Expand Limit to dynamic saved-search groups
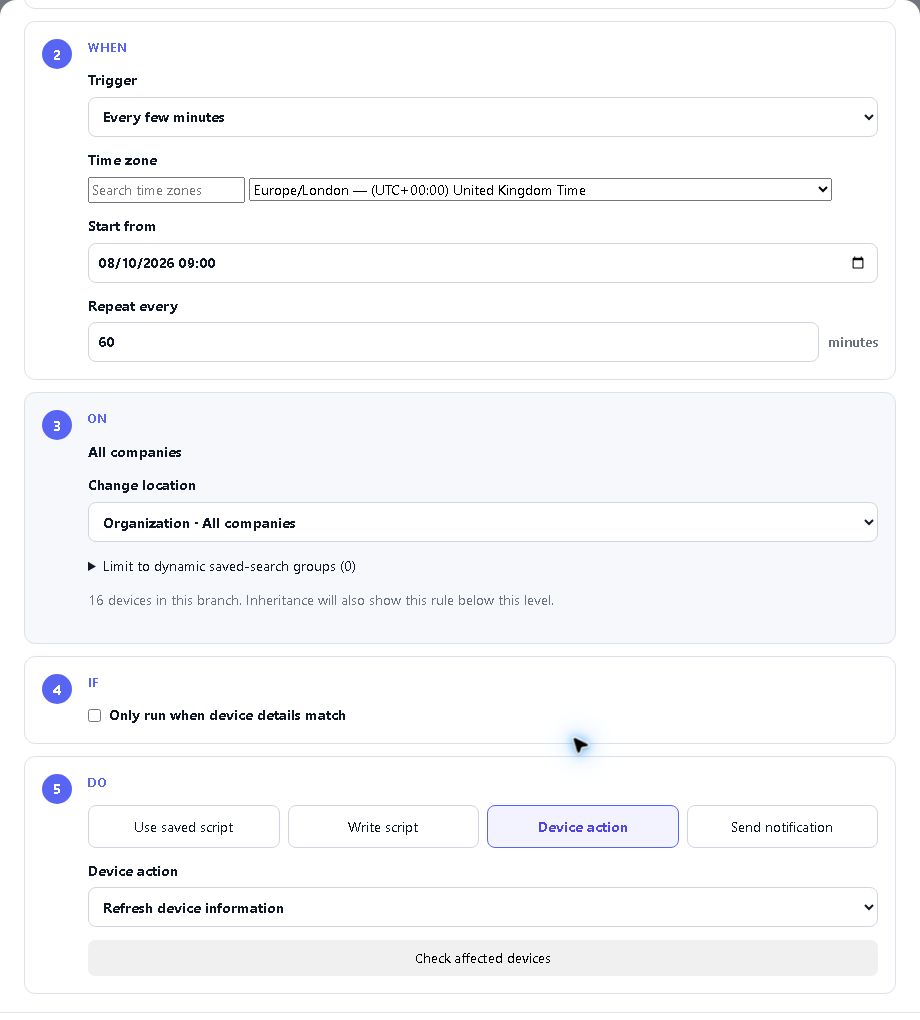The width and height of the screenshot is (920, 1020). coord(222,567)
